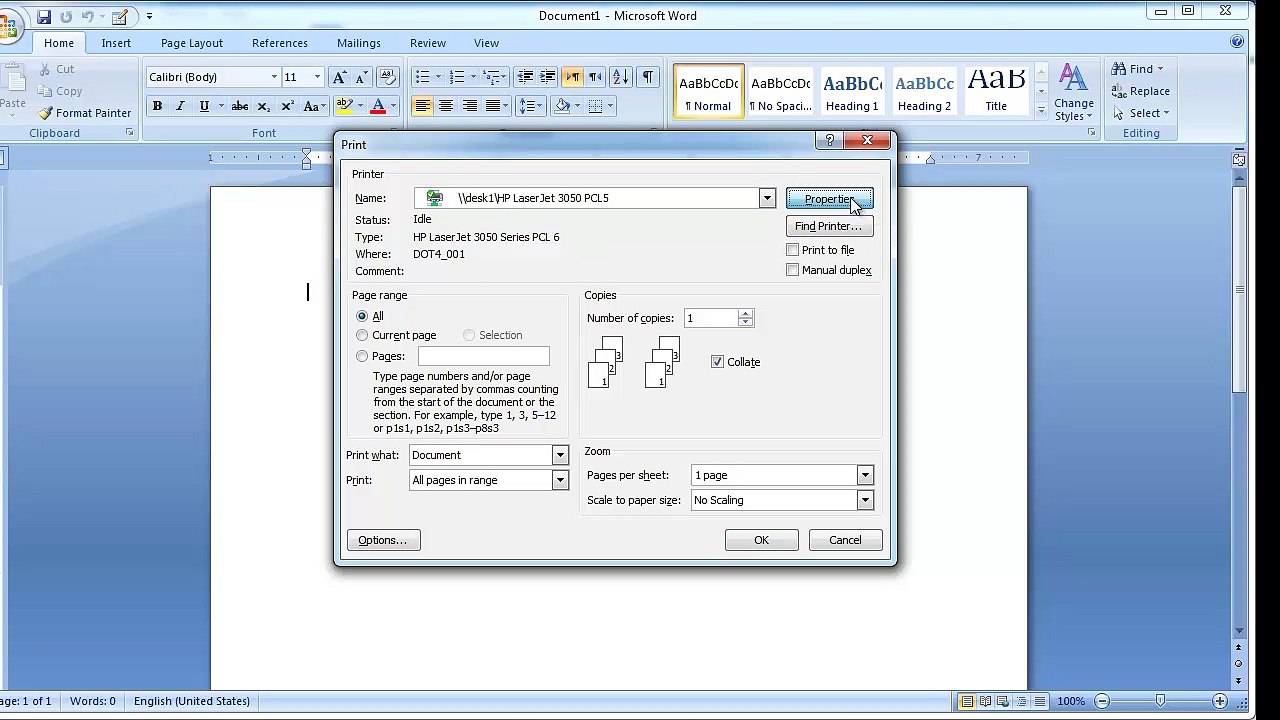Screen dimensions: 1280x720
Task: Click the Number of copies field
Action: [711, 318]
